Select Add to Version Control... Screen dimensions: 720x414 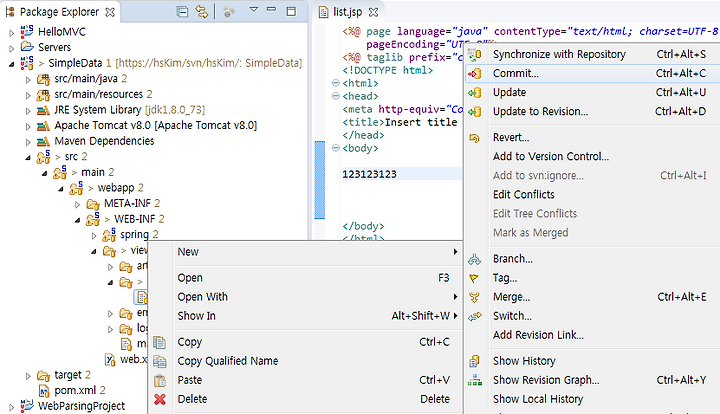click(592, 157)
